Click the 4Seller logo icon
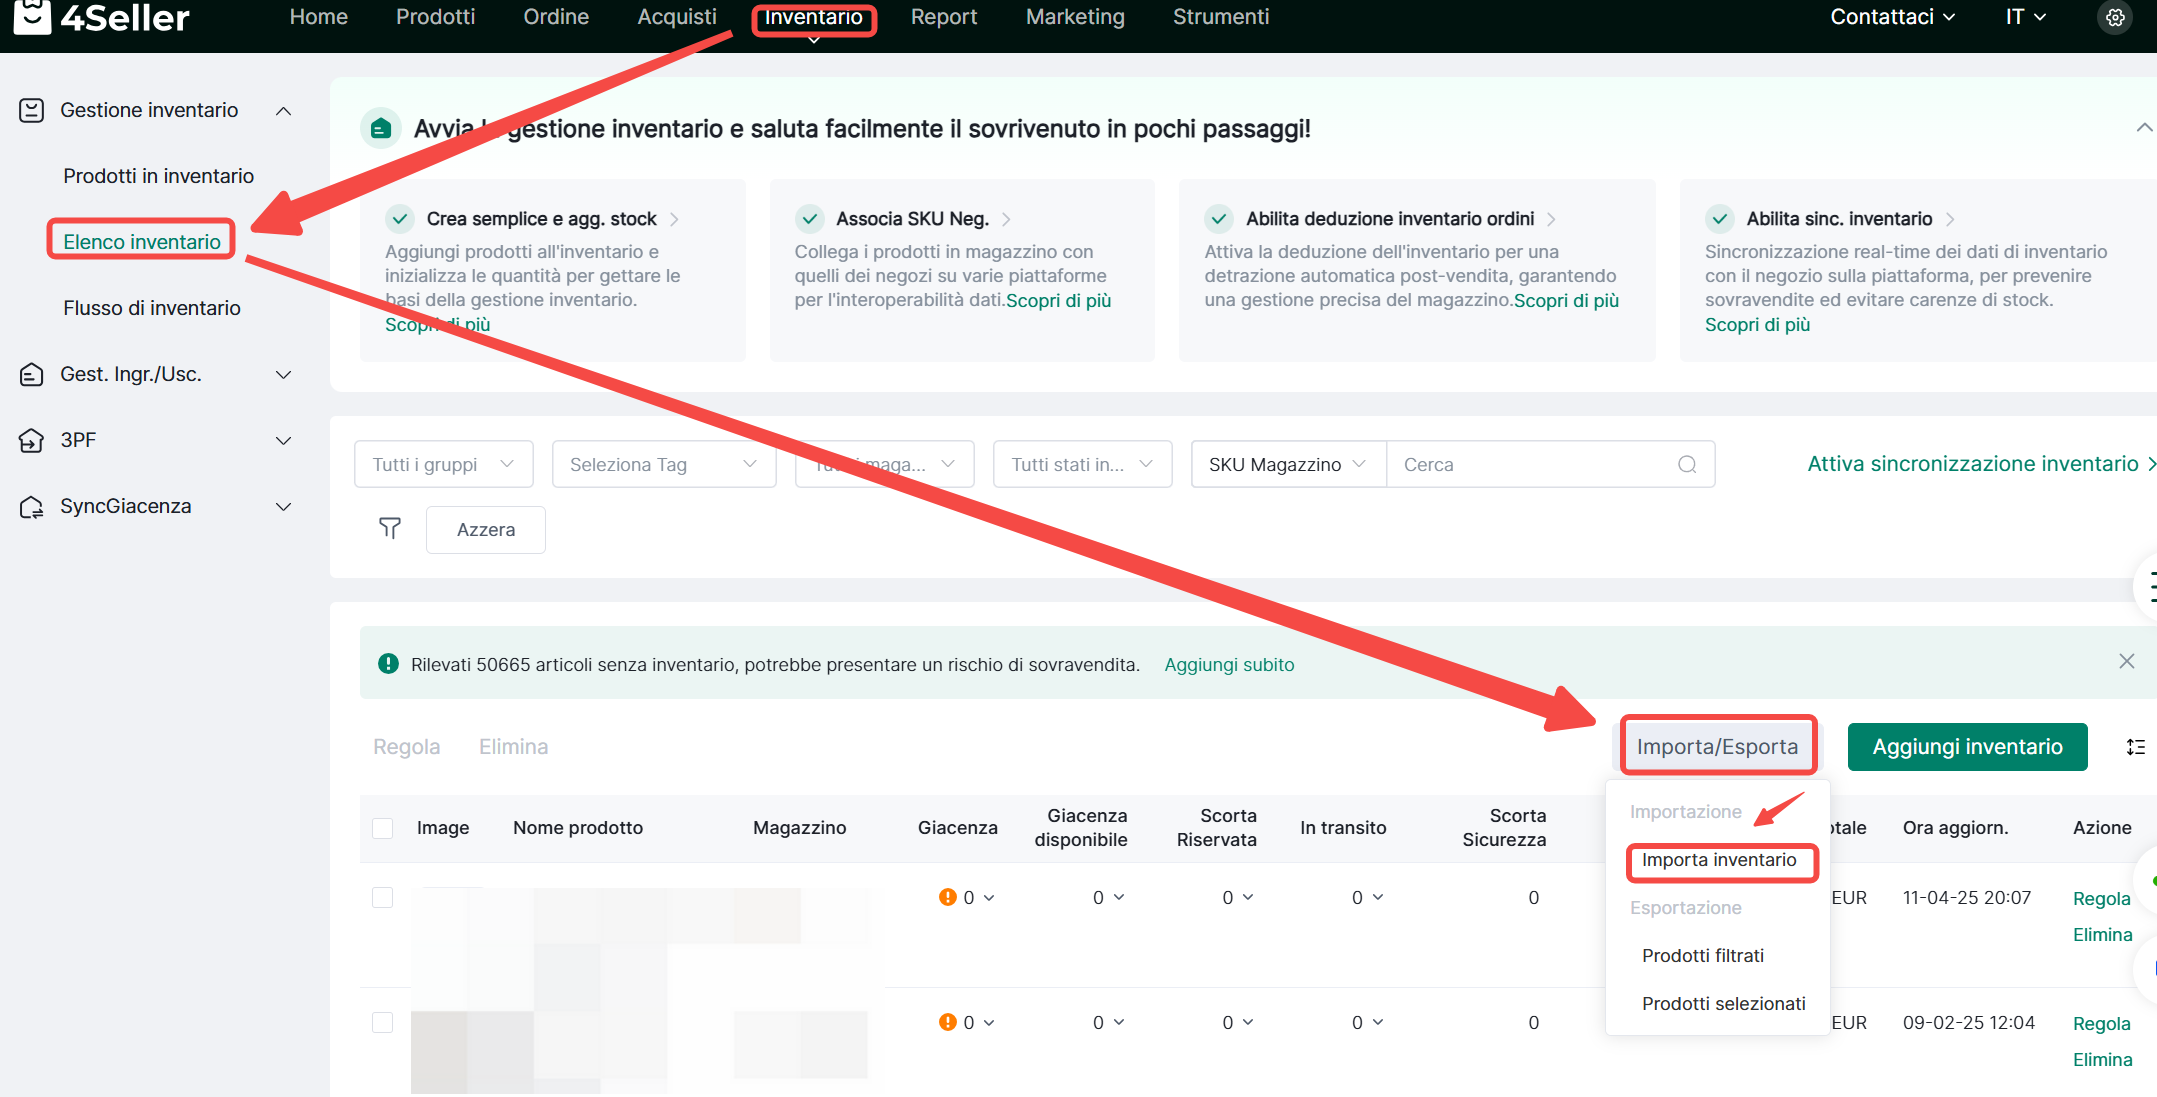2157x1097 pixels. [x=32, y=16]
